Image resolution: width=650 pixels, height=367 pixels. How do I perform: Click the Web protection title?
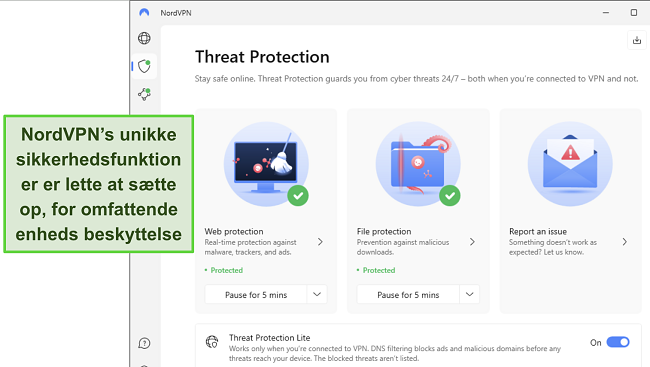234,231
